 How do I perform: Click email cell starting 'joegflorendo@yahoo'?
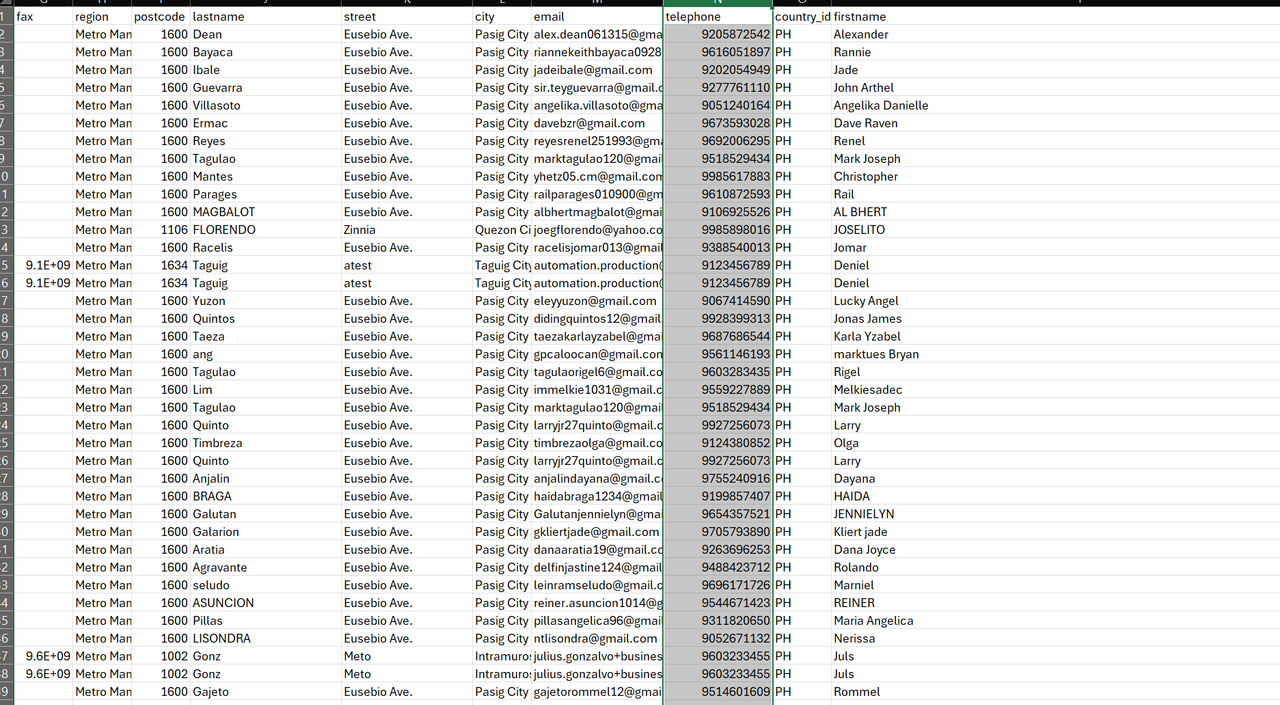pyautogui.click(x=597, y=230)
